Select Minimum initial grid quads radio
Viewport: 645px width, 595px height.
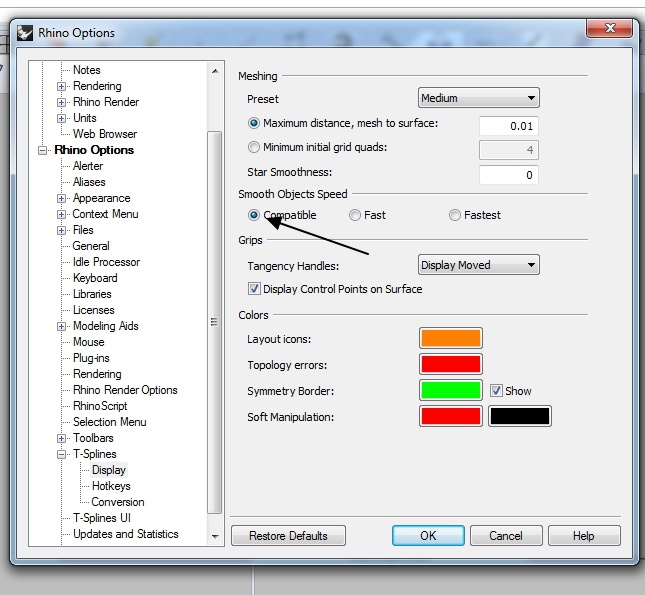[x=254, y=147]
